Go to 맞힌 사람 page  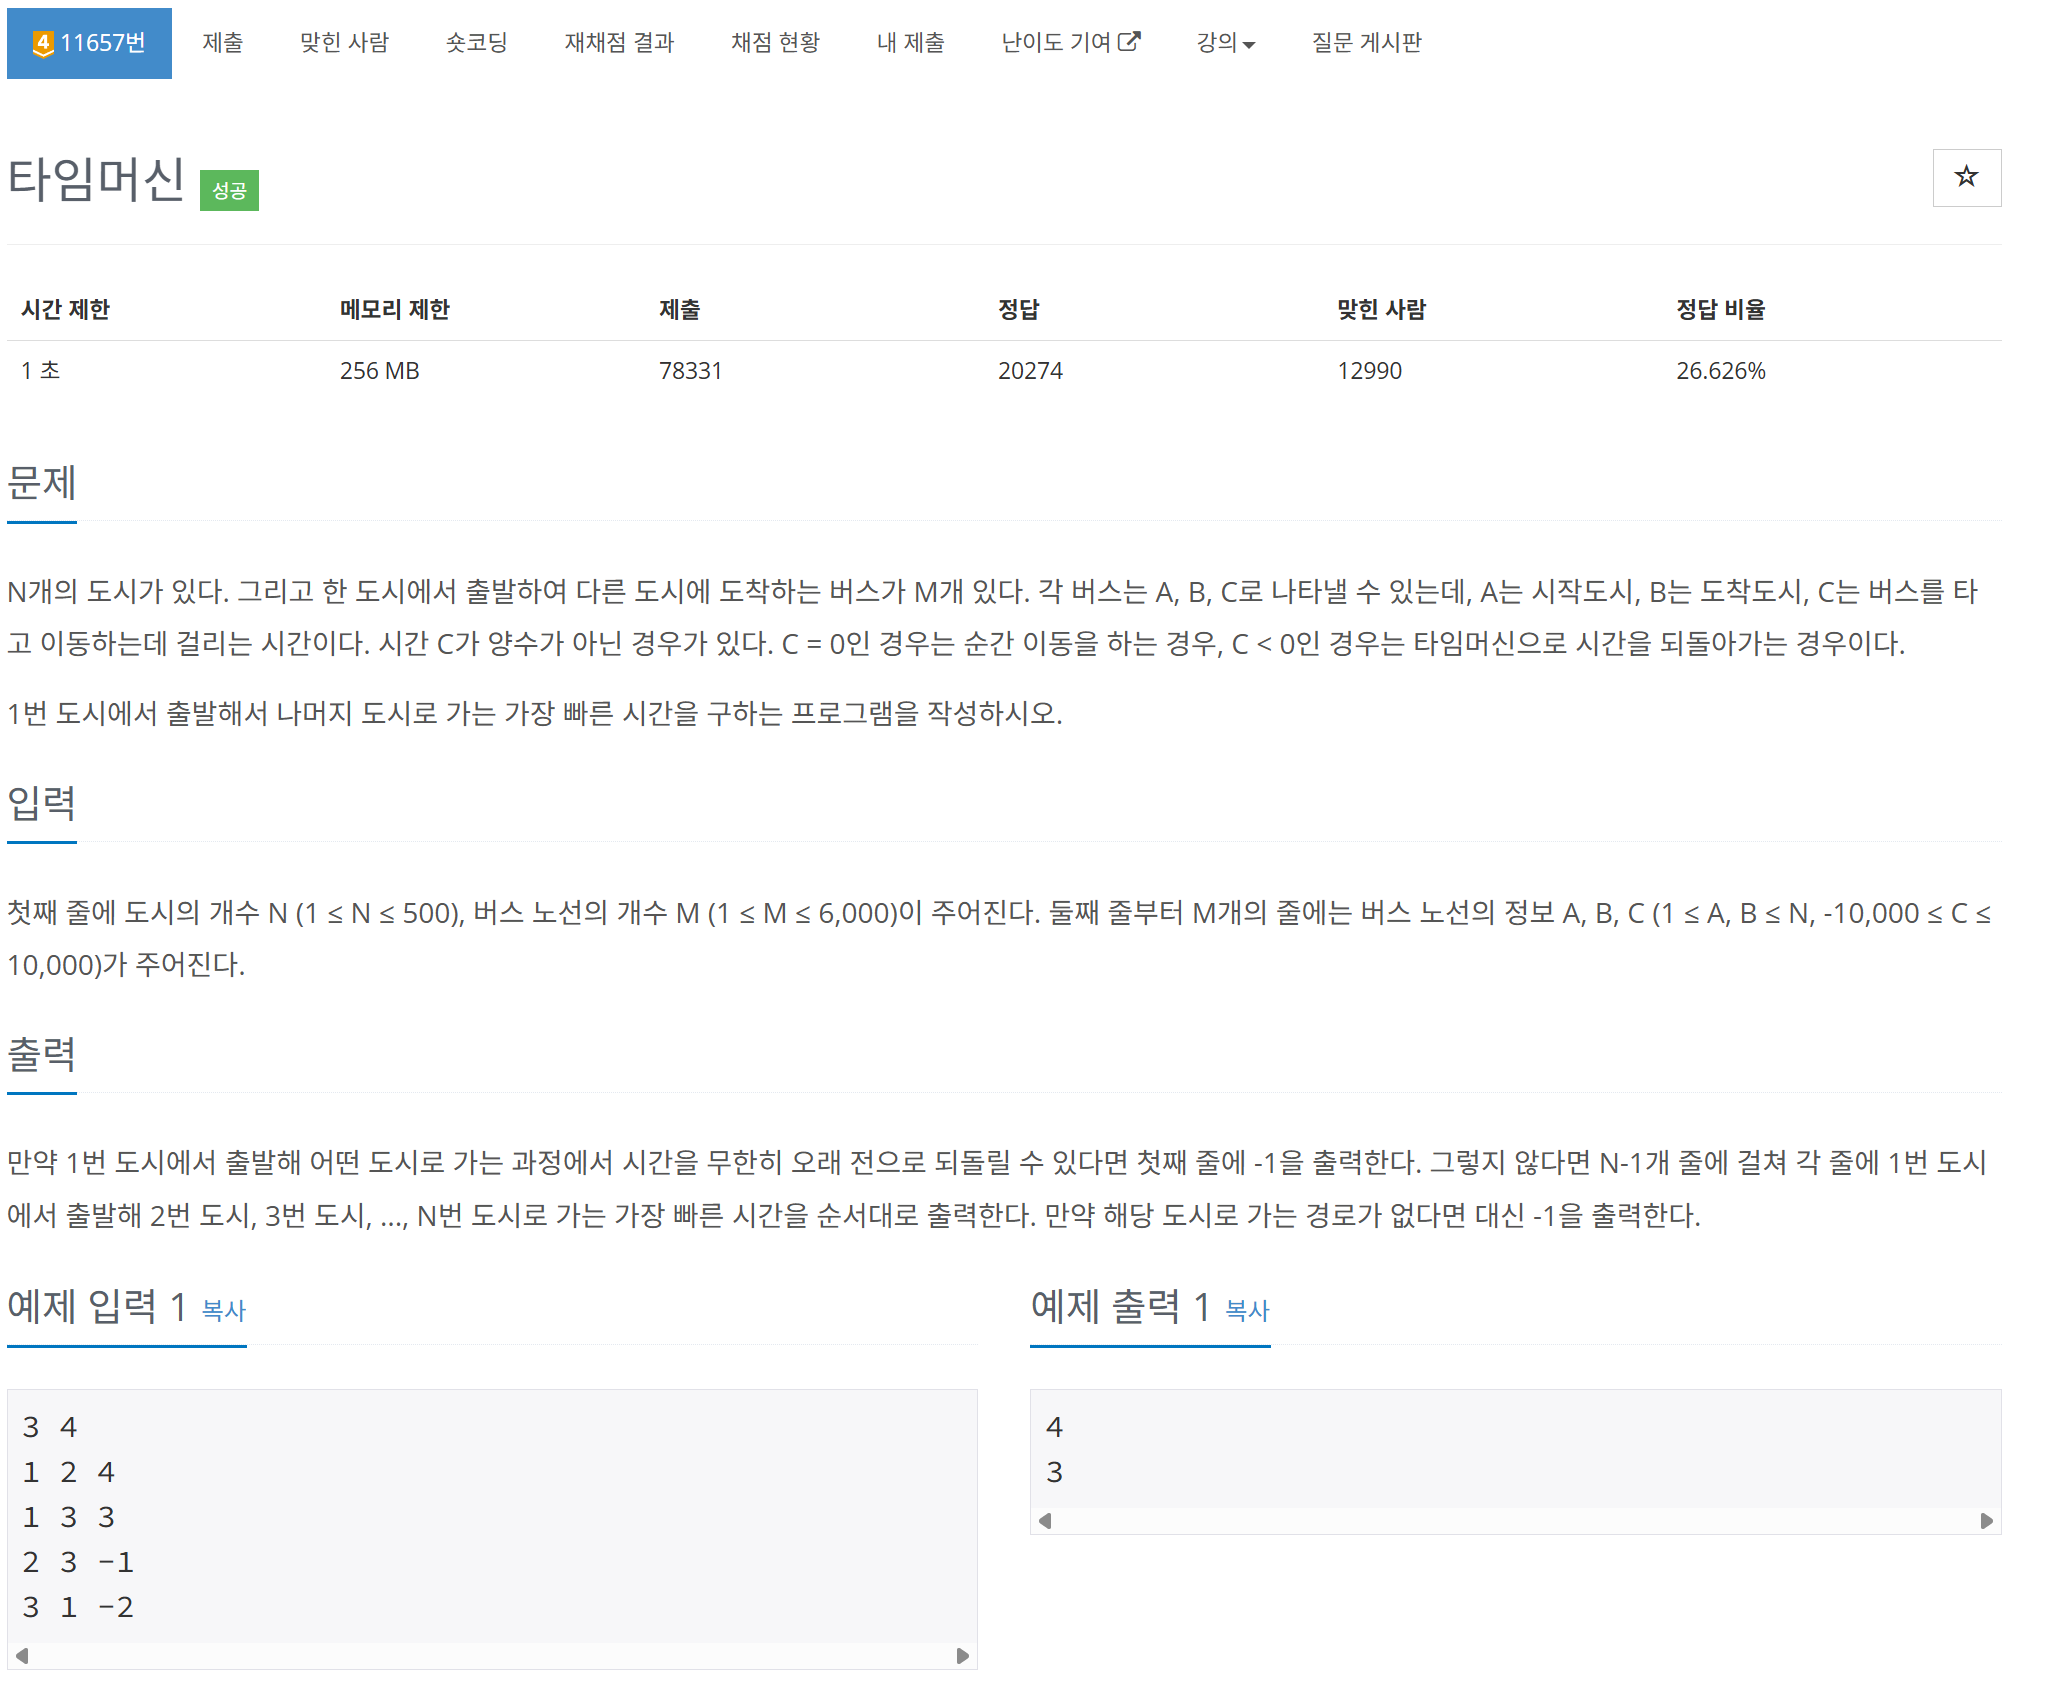coord(344,43)
